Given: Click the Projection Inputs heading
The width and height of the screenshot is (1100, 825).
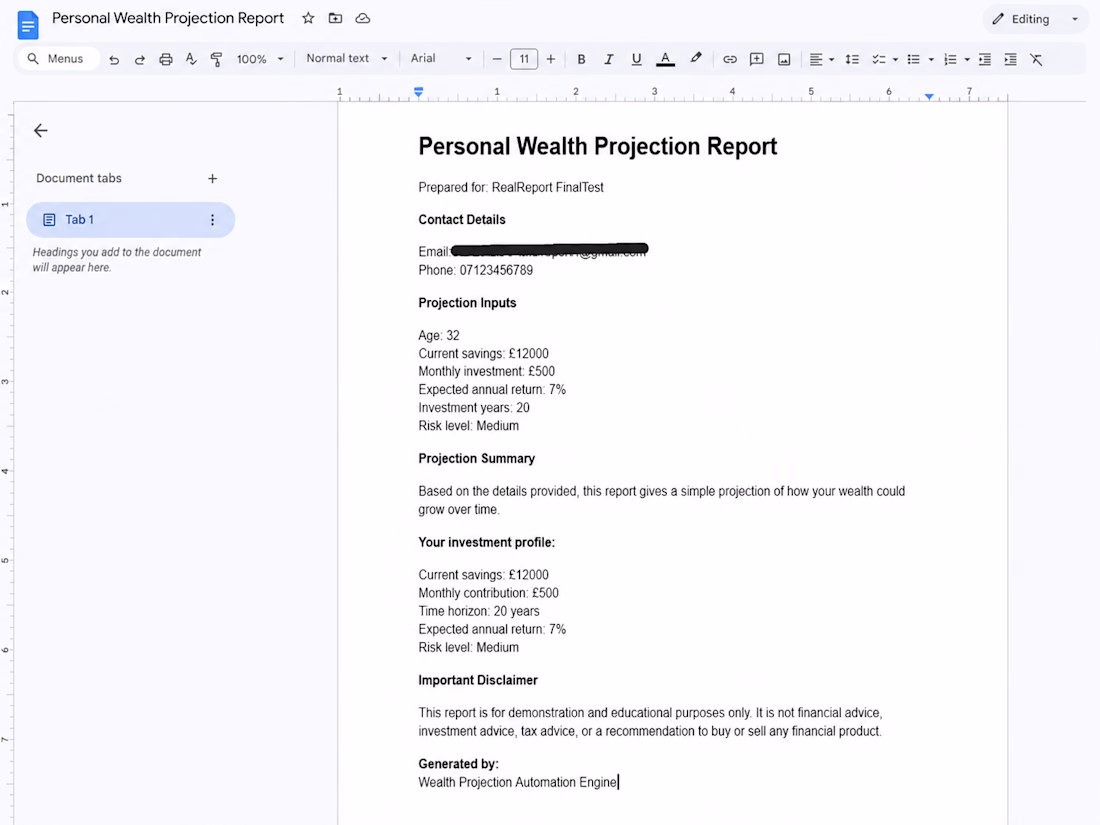Looking at the screenshot, I should [467, 303].
